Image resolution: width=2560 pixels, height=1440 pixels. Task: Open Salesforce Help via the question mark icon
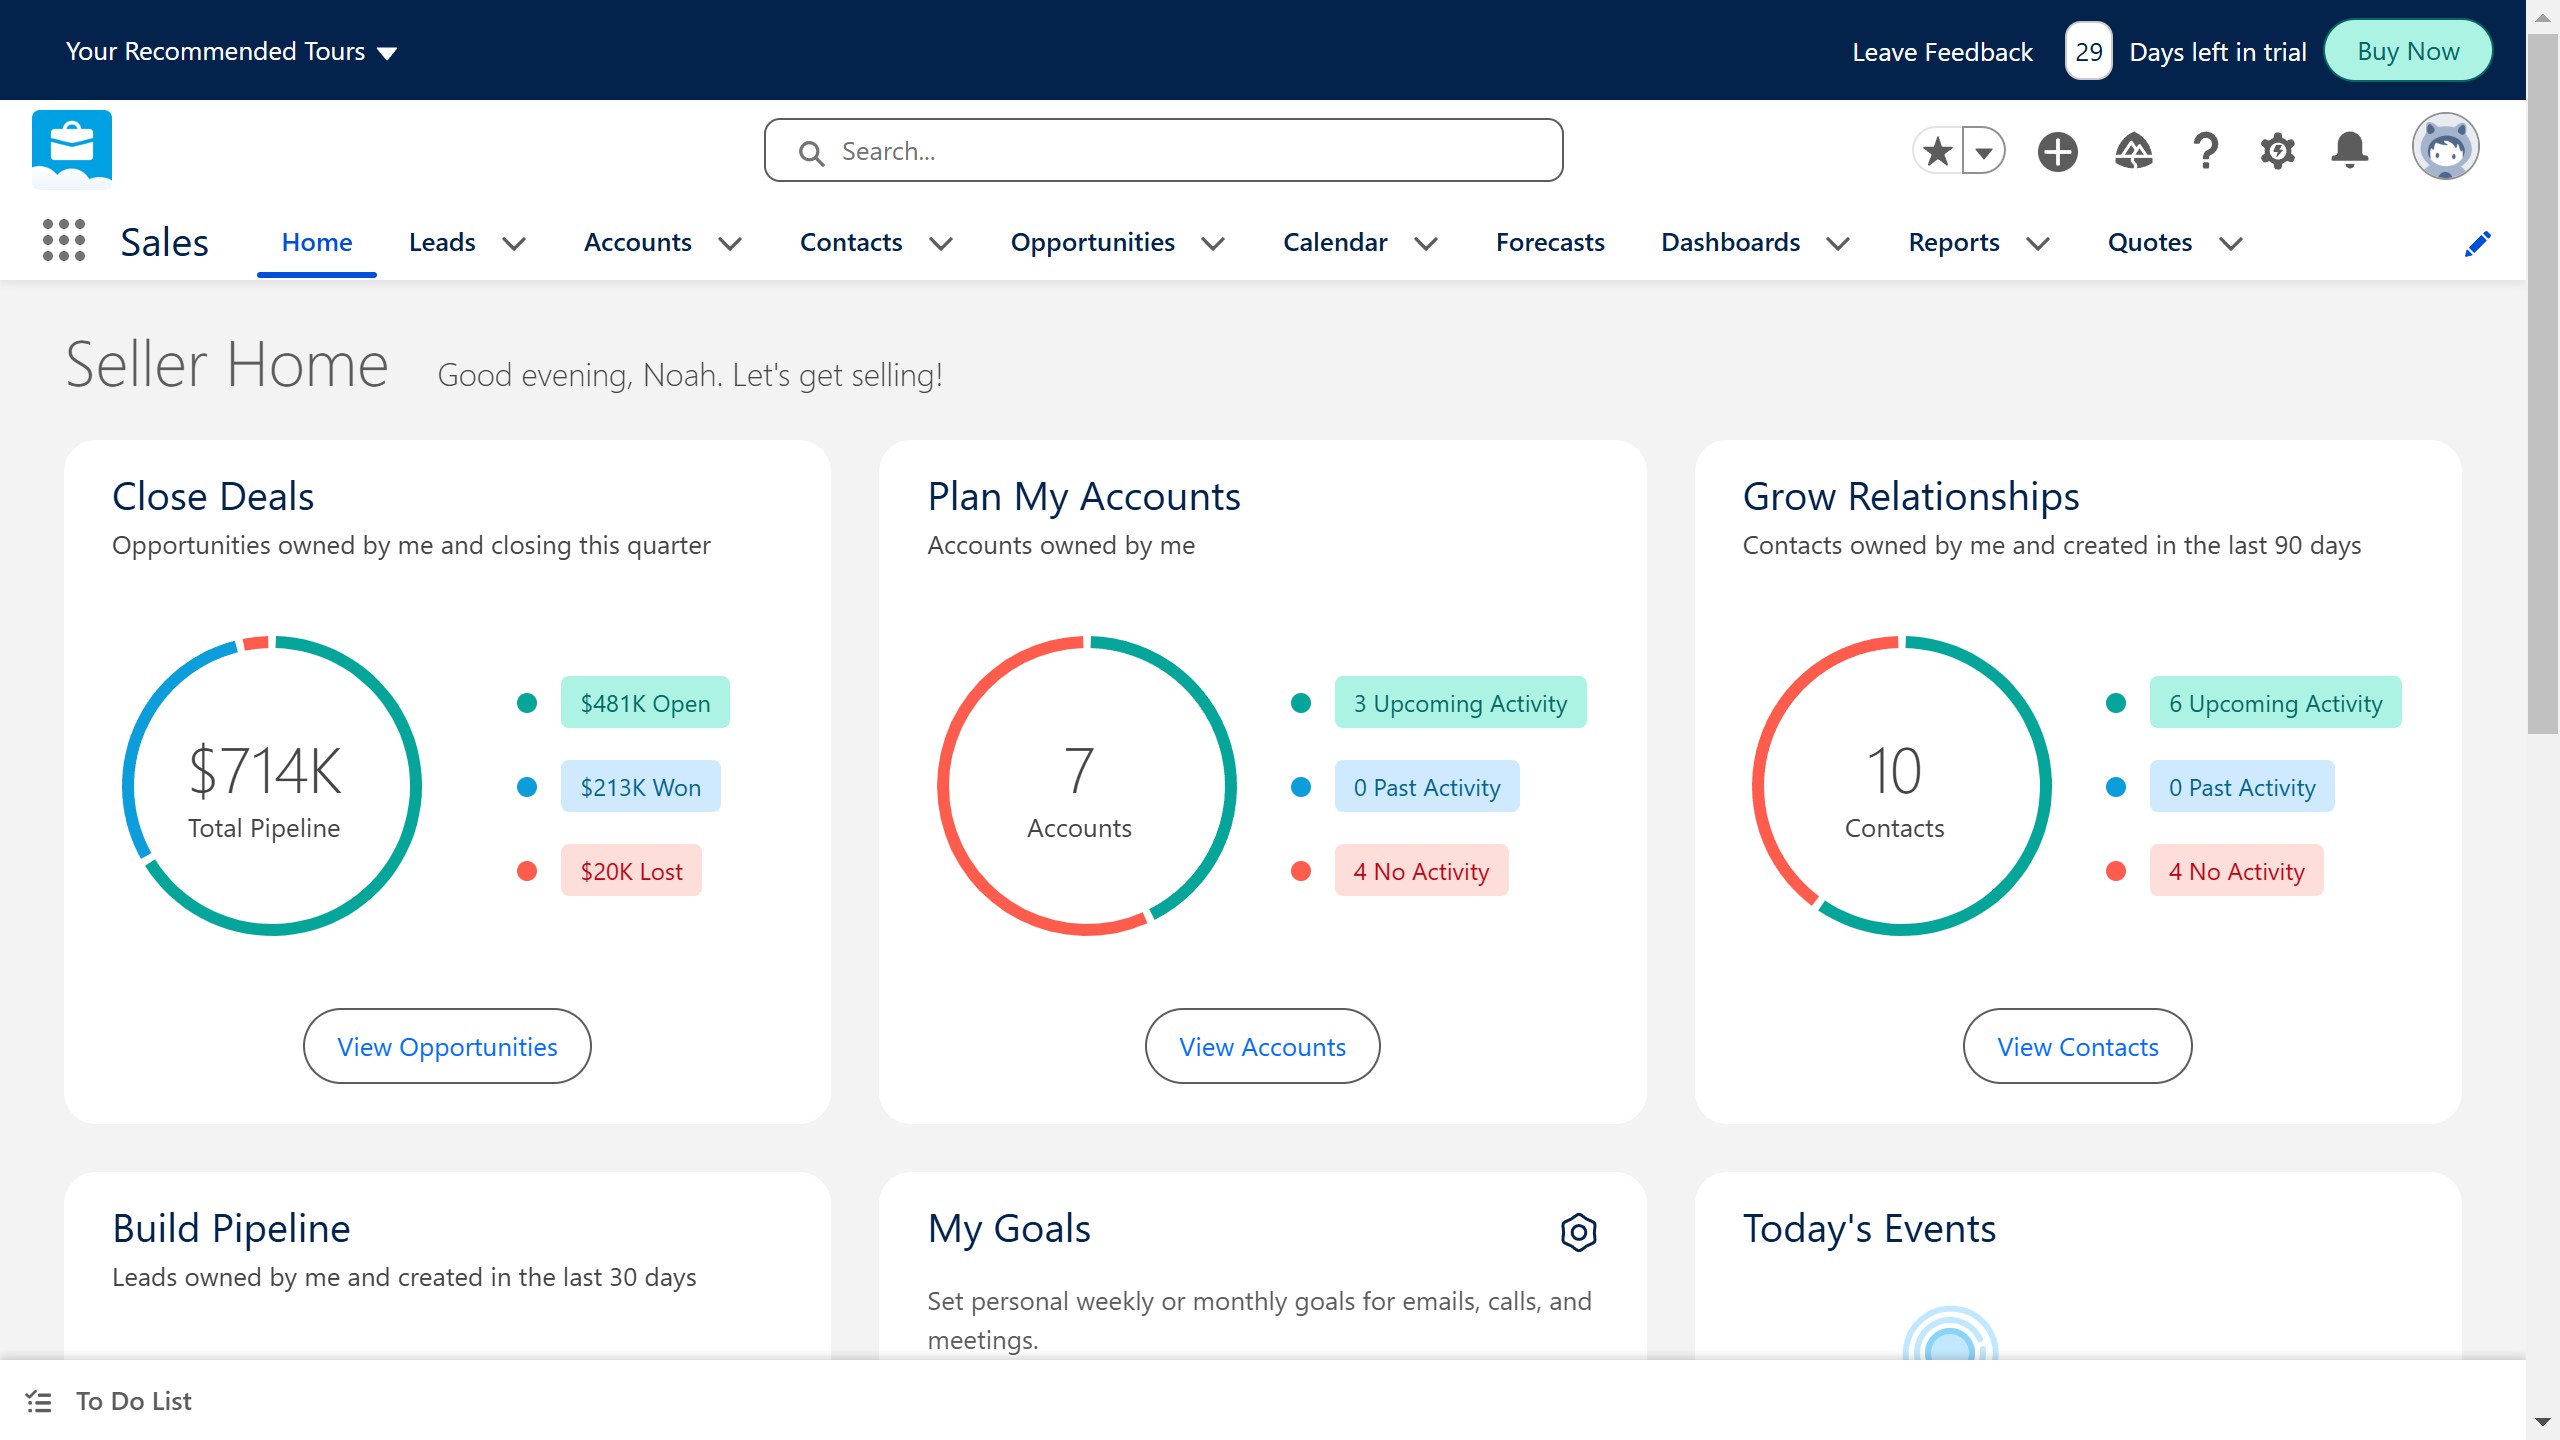2204,150
